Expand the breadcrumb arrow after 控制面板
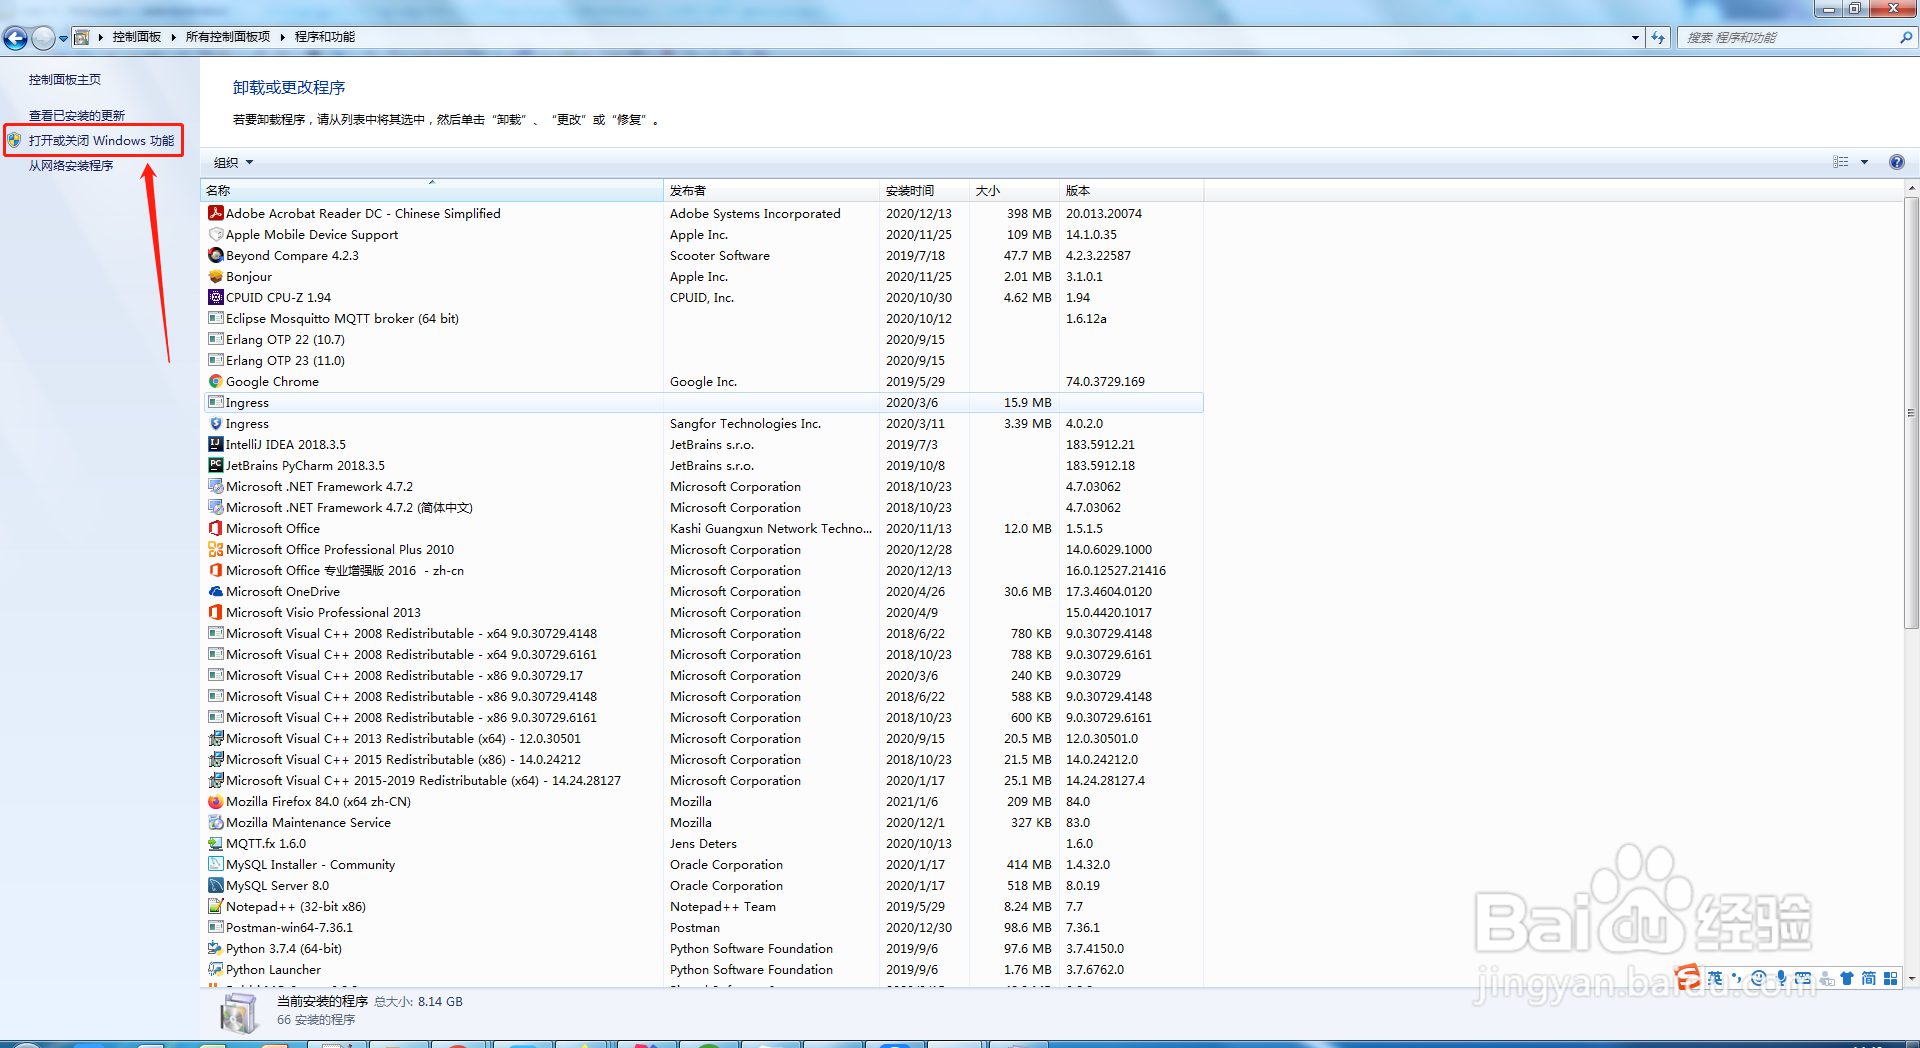This screenshot has height=1048, width=1920. tap(173, 37)
